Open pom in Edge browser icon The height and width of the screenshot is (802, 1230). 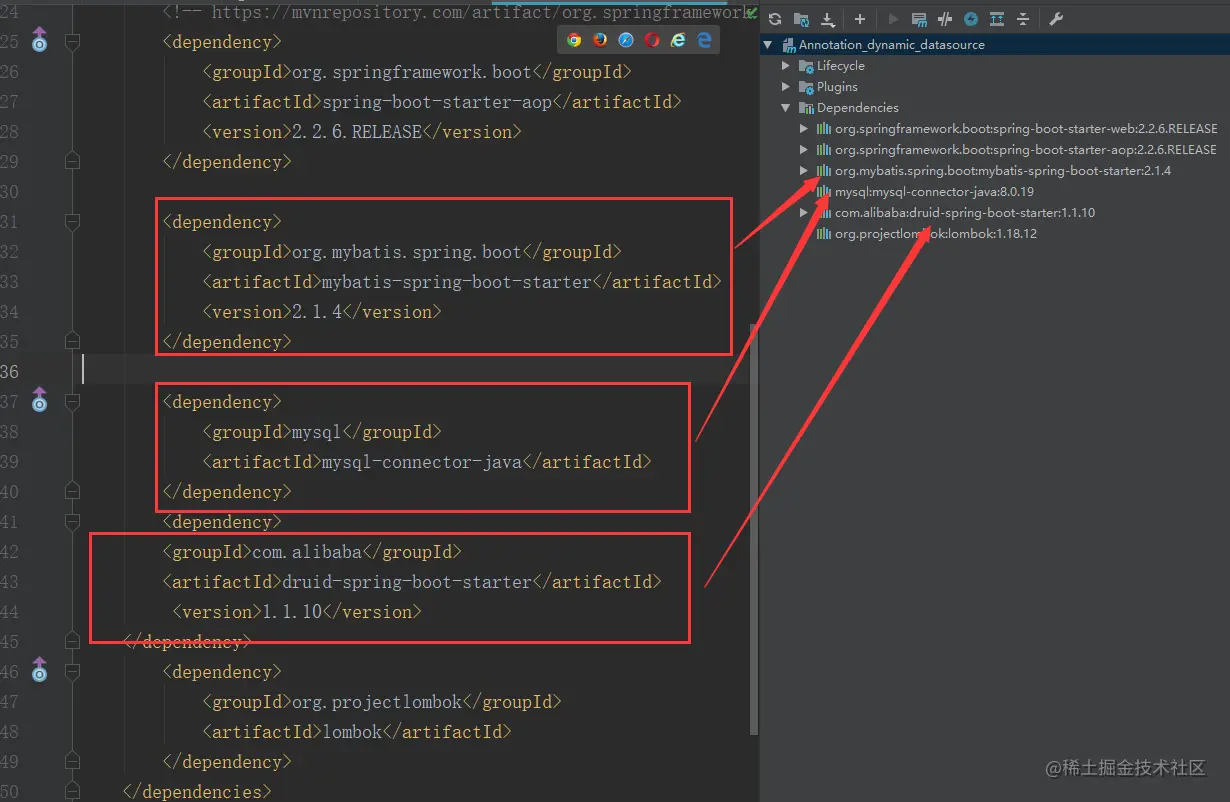[704, 40]
